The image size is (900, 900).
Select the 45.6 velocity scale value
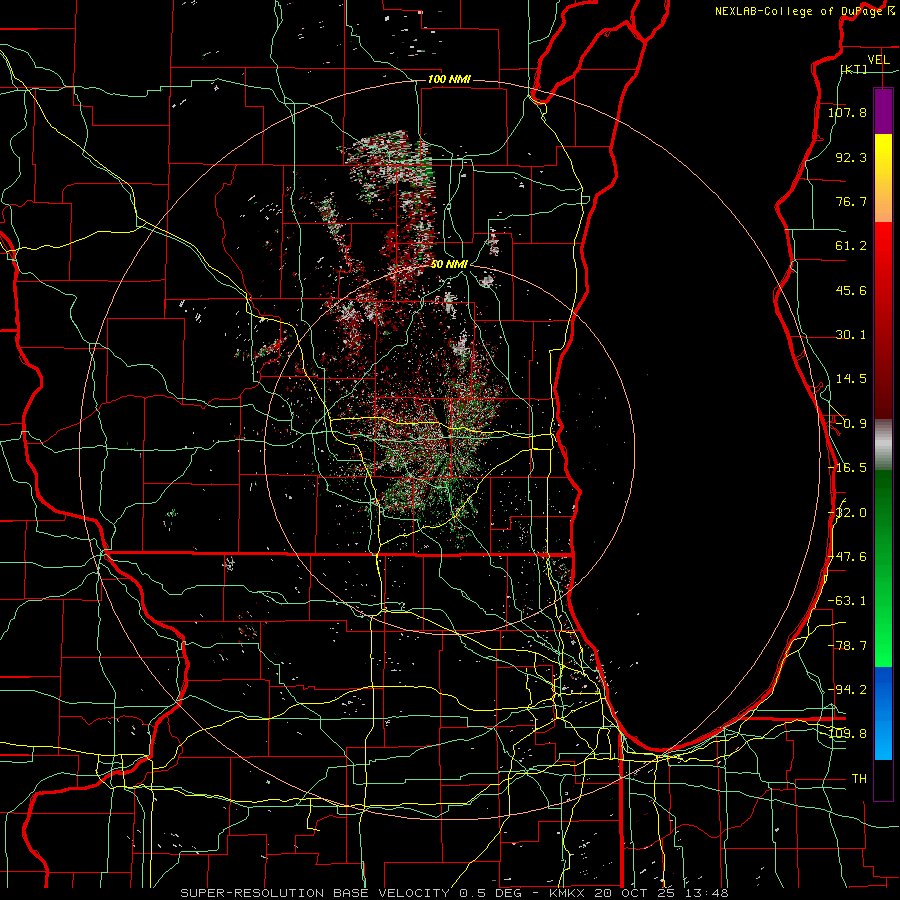851,290
